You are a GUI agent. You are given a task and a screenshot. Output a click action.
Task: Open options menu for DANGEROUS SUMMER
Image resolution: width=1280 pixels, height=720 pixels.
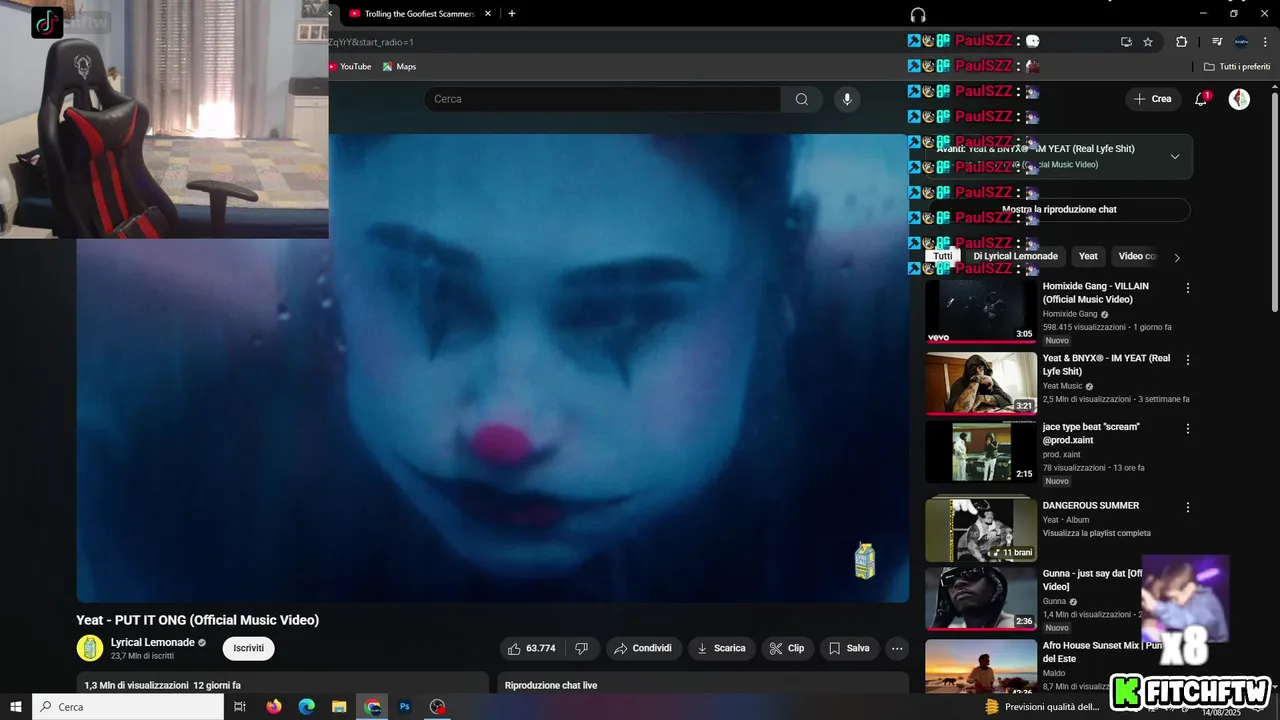tap(1188, 508)
